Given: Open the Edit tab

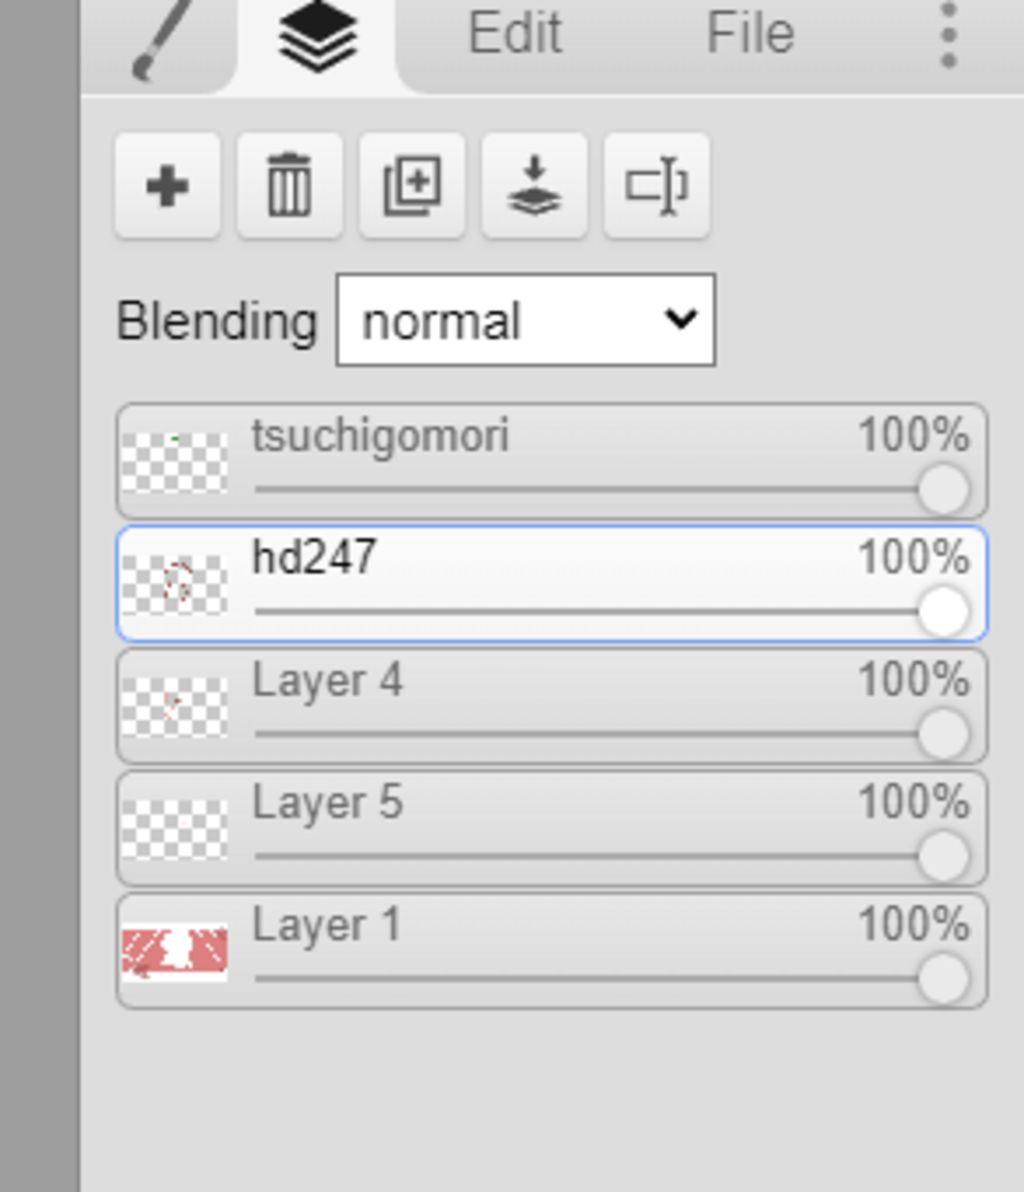Looking at the screenshot, I should click(x=515, y=34).
